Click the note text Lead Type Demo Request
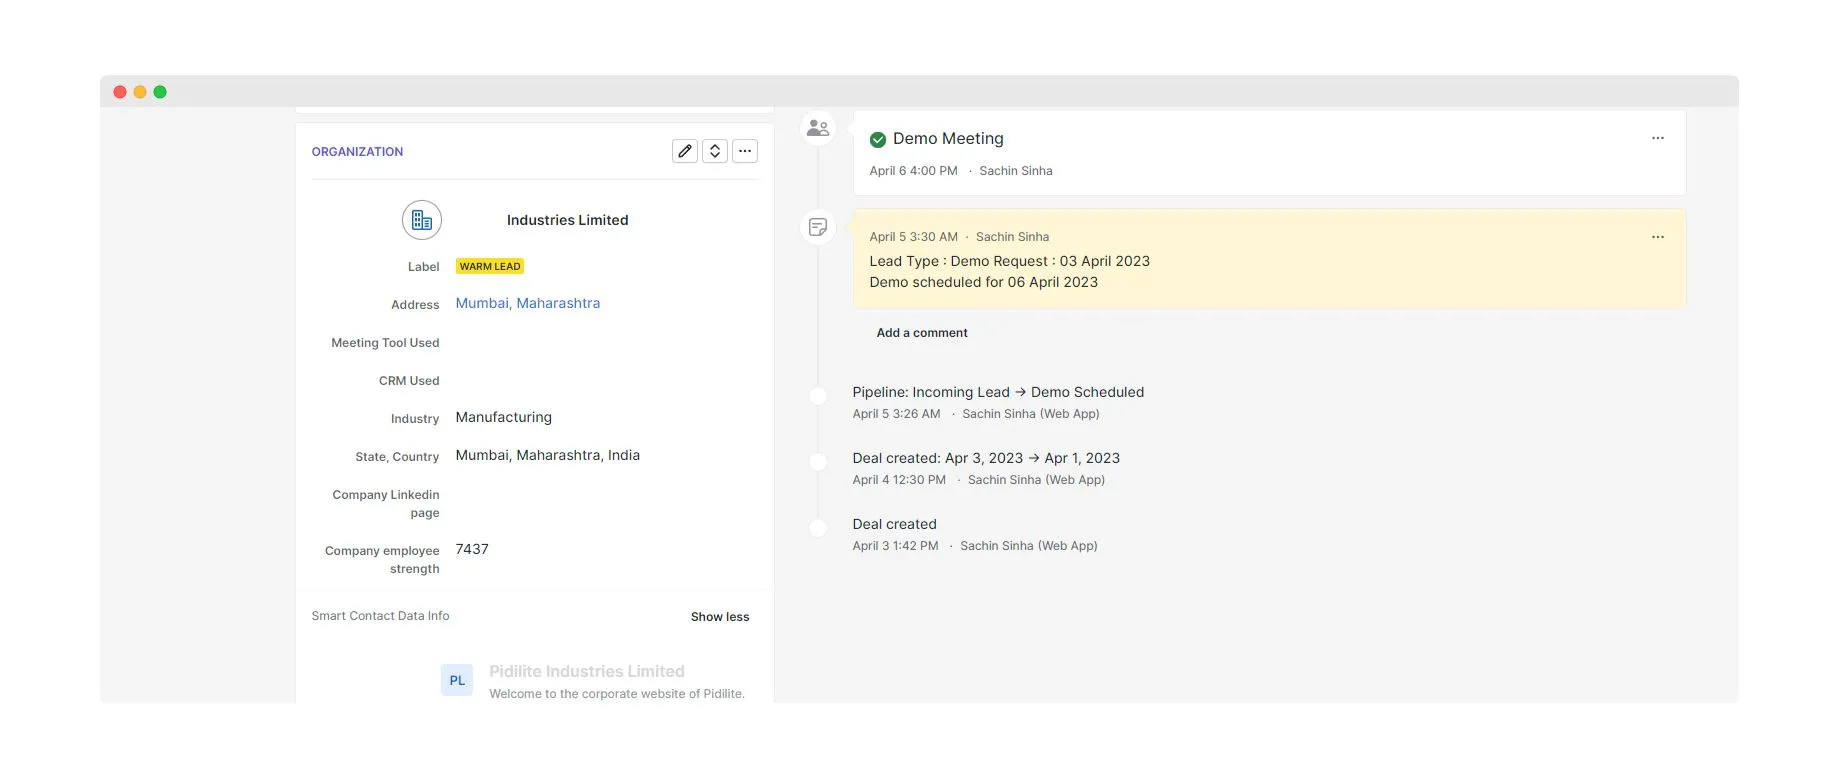Image resolution: width=1839 pixels, height=778 pixels. [x=1010, y=261]
